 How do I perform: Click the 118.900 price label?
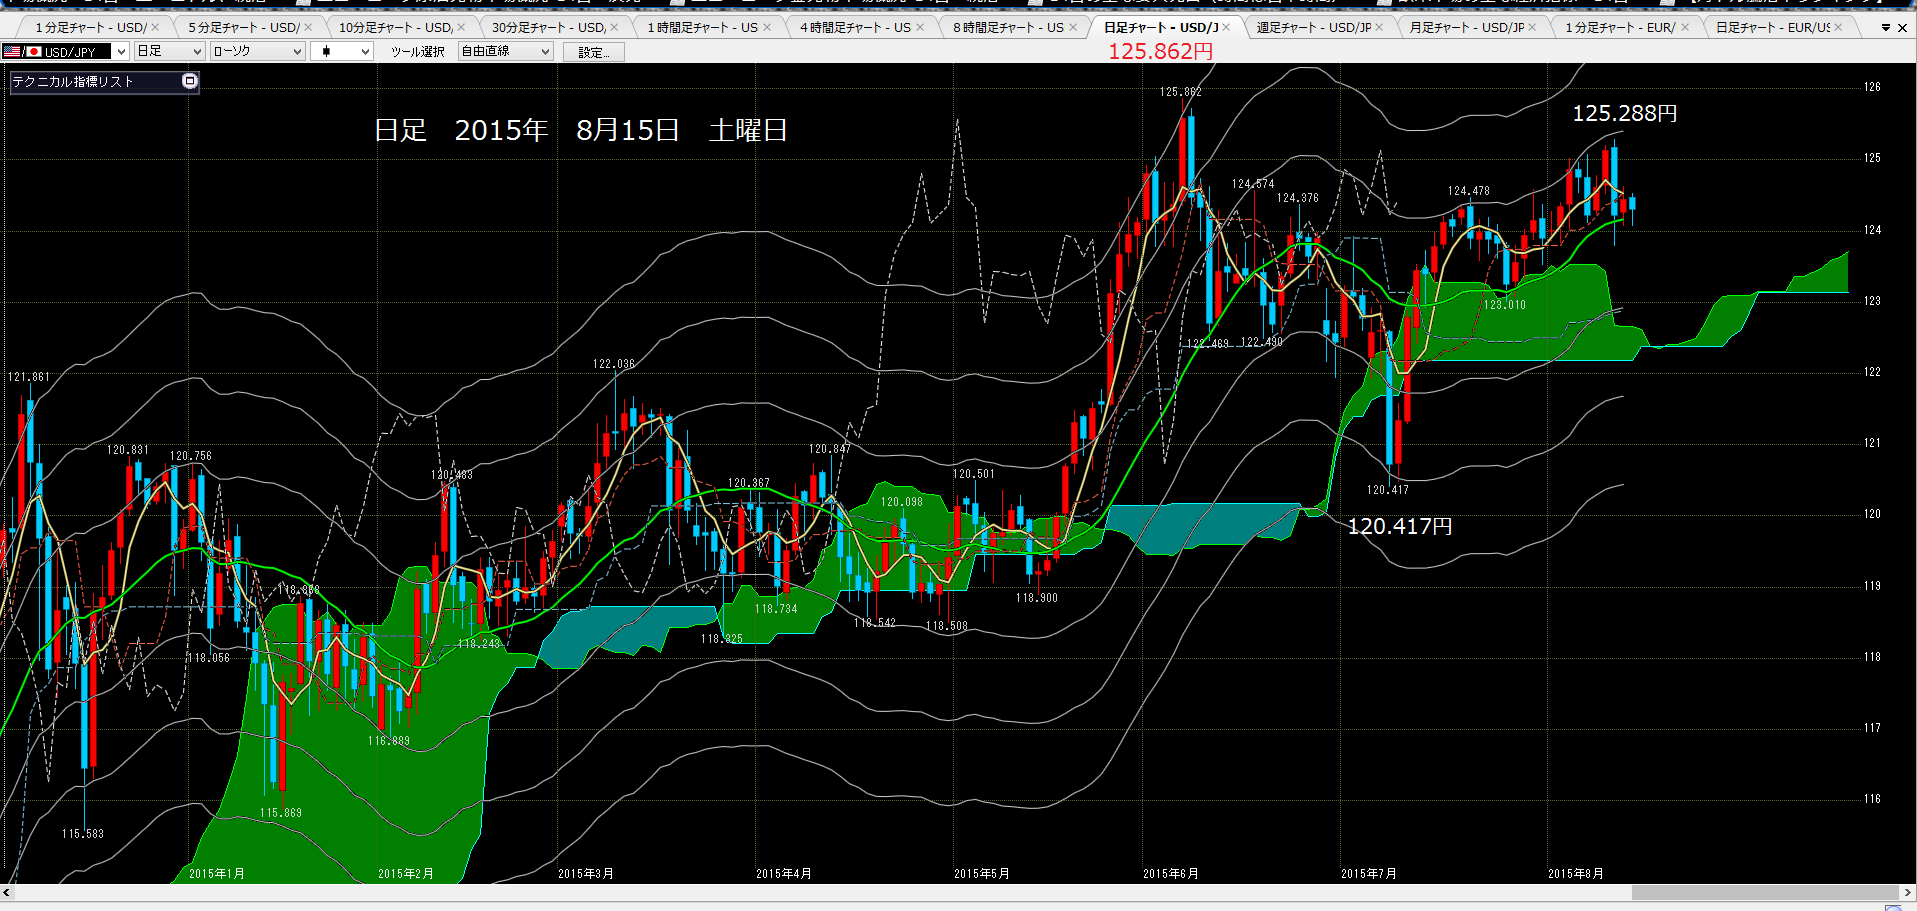click(x=1037, y=598)
